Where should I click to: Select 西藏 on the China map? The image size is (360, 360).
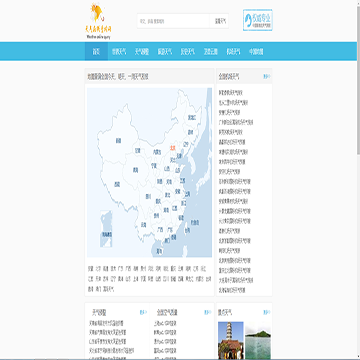tap(117, 184)
